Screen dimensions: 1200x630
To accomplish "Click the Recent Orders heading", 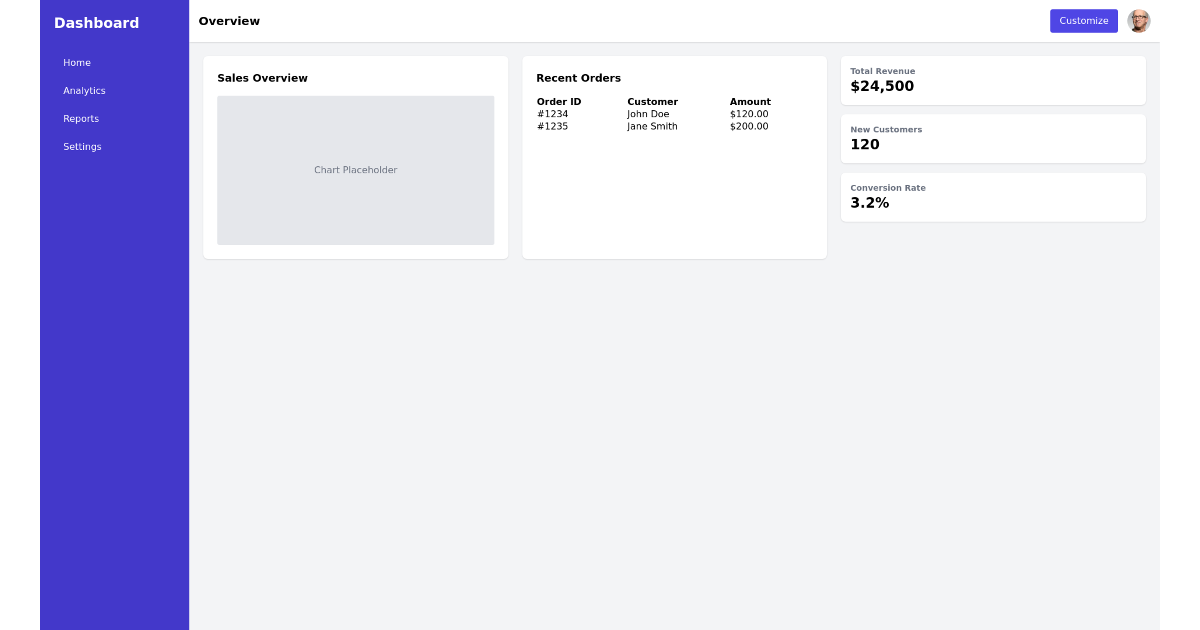I will [578, 78].
